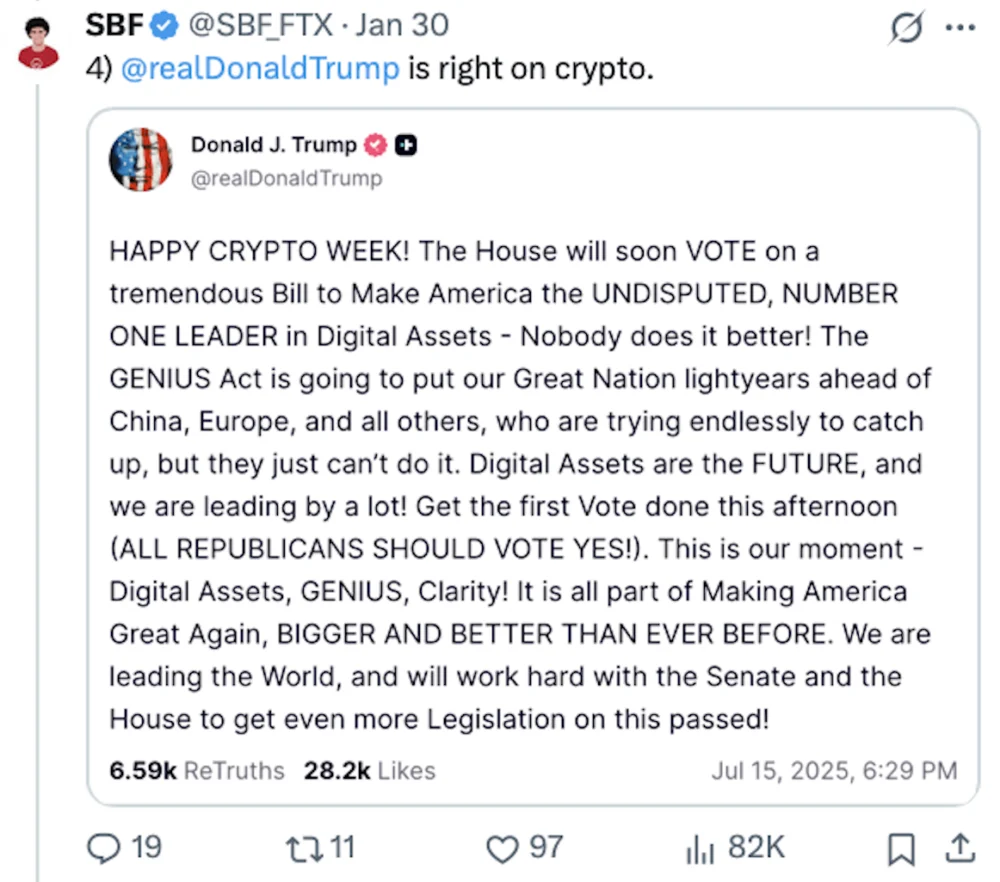Click Donald Trump's verified checkmark
This screenshot has height=882, width=1000.
tap(374, 144)
